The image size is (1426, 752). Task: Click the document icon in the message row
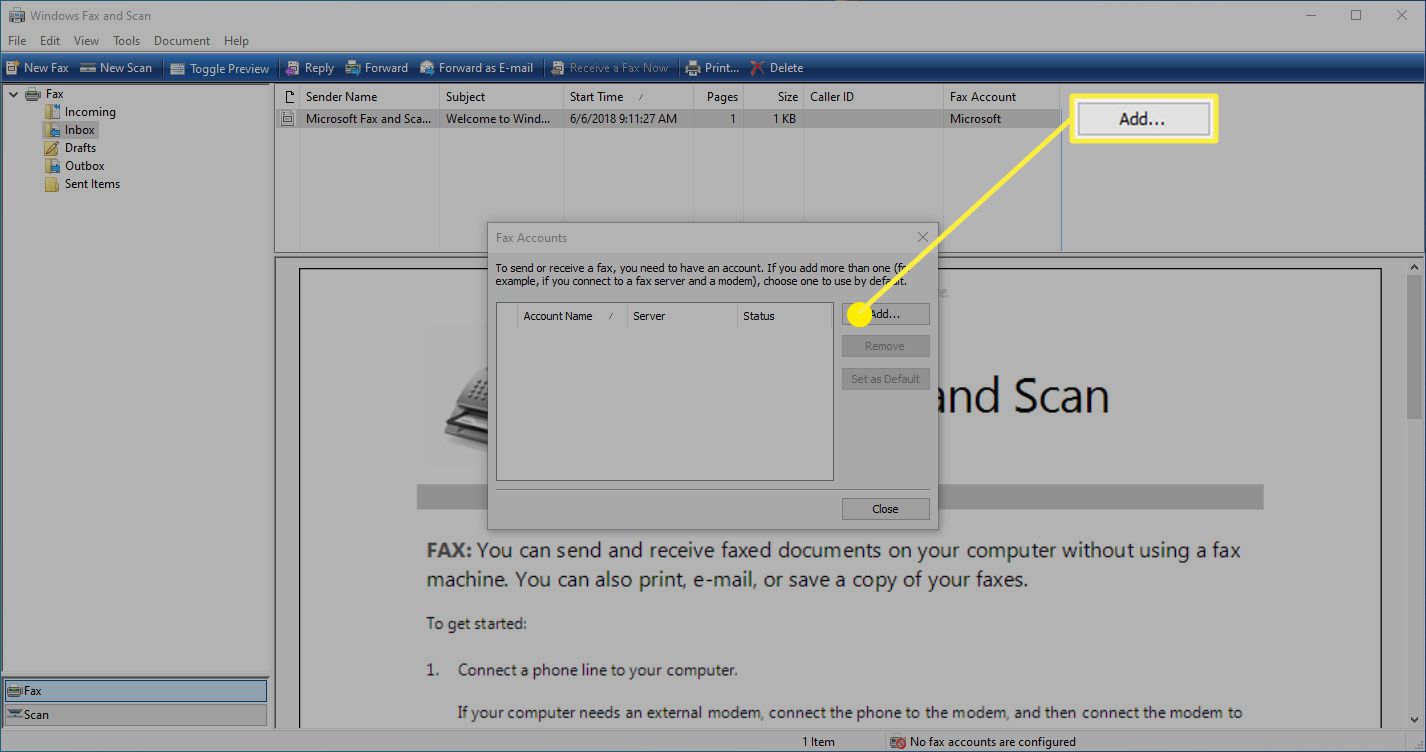pos(288,119)
